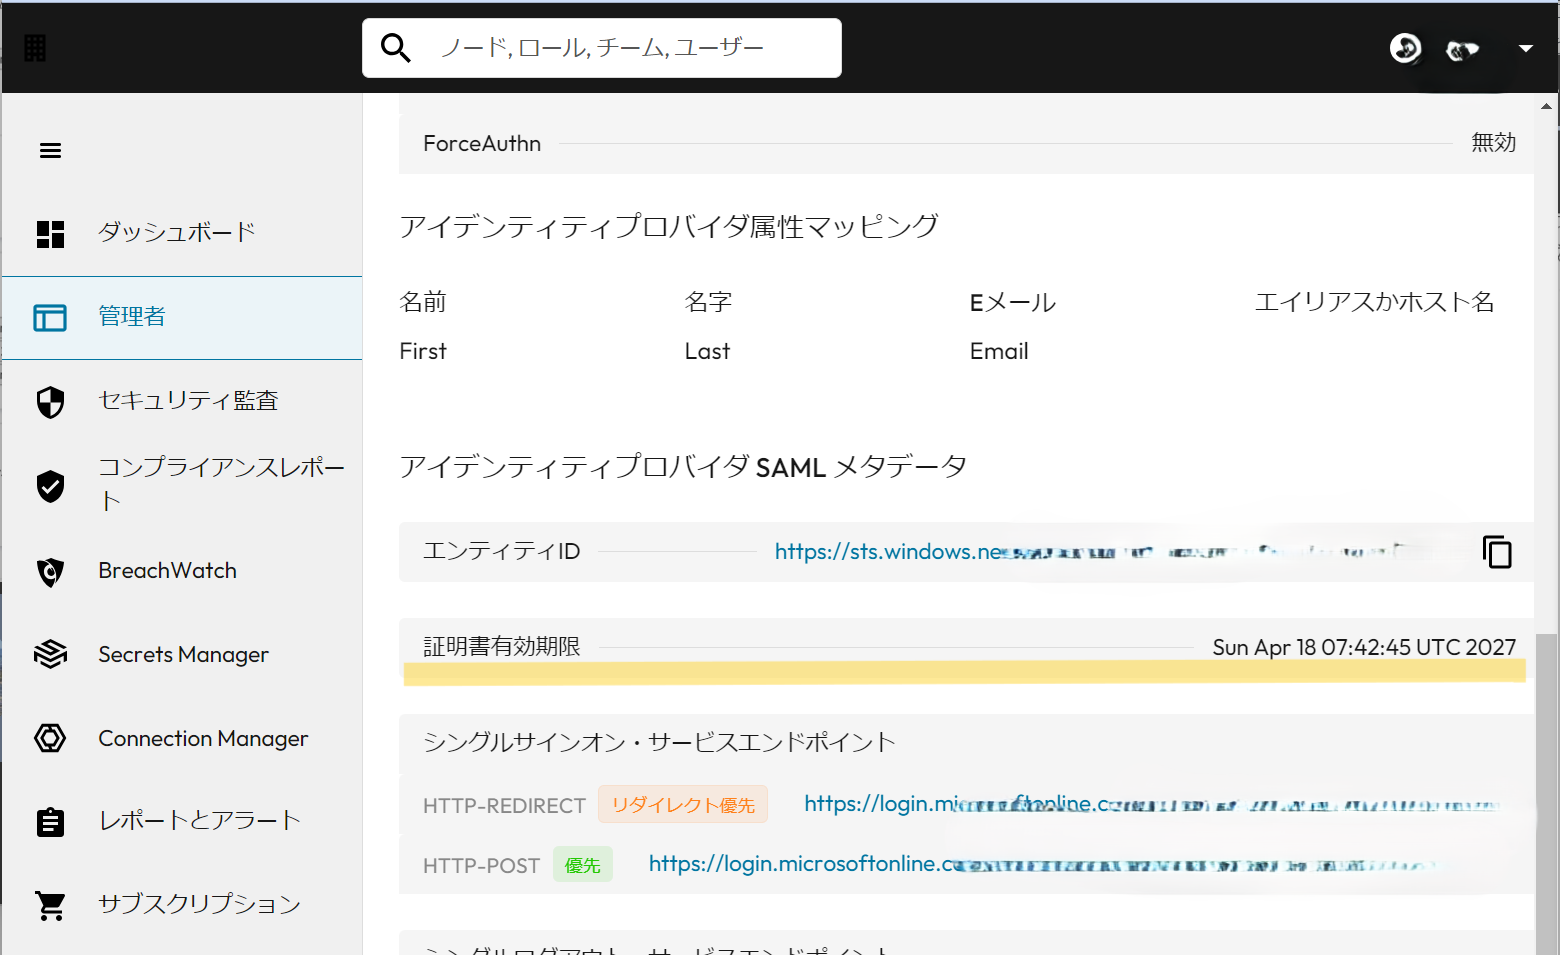The image size is (1560, 955).
Task: Click the セキュリティ監査 shield icon
Action: coord(50,401)
